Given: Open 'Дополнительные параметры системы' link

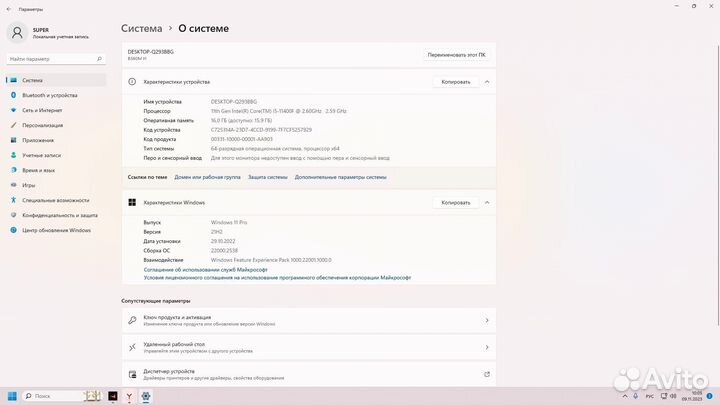Looking at the screenshot, I should pyautogui.click(x=340, y=177).
